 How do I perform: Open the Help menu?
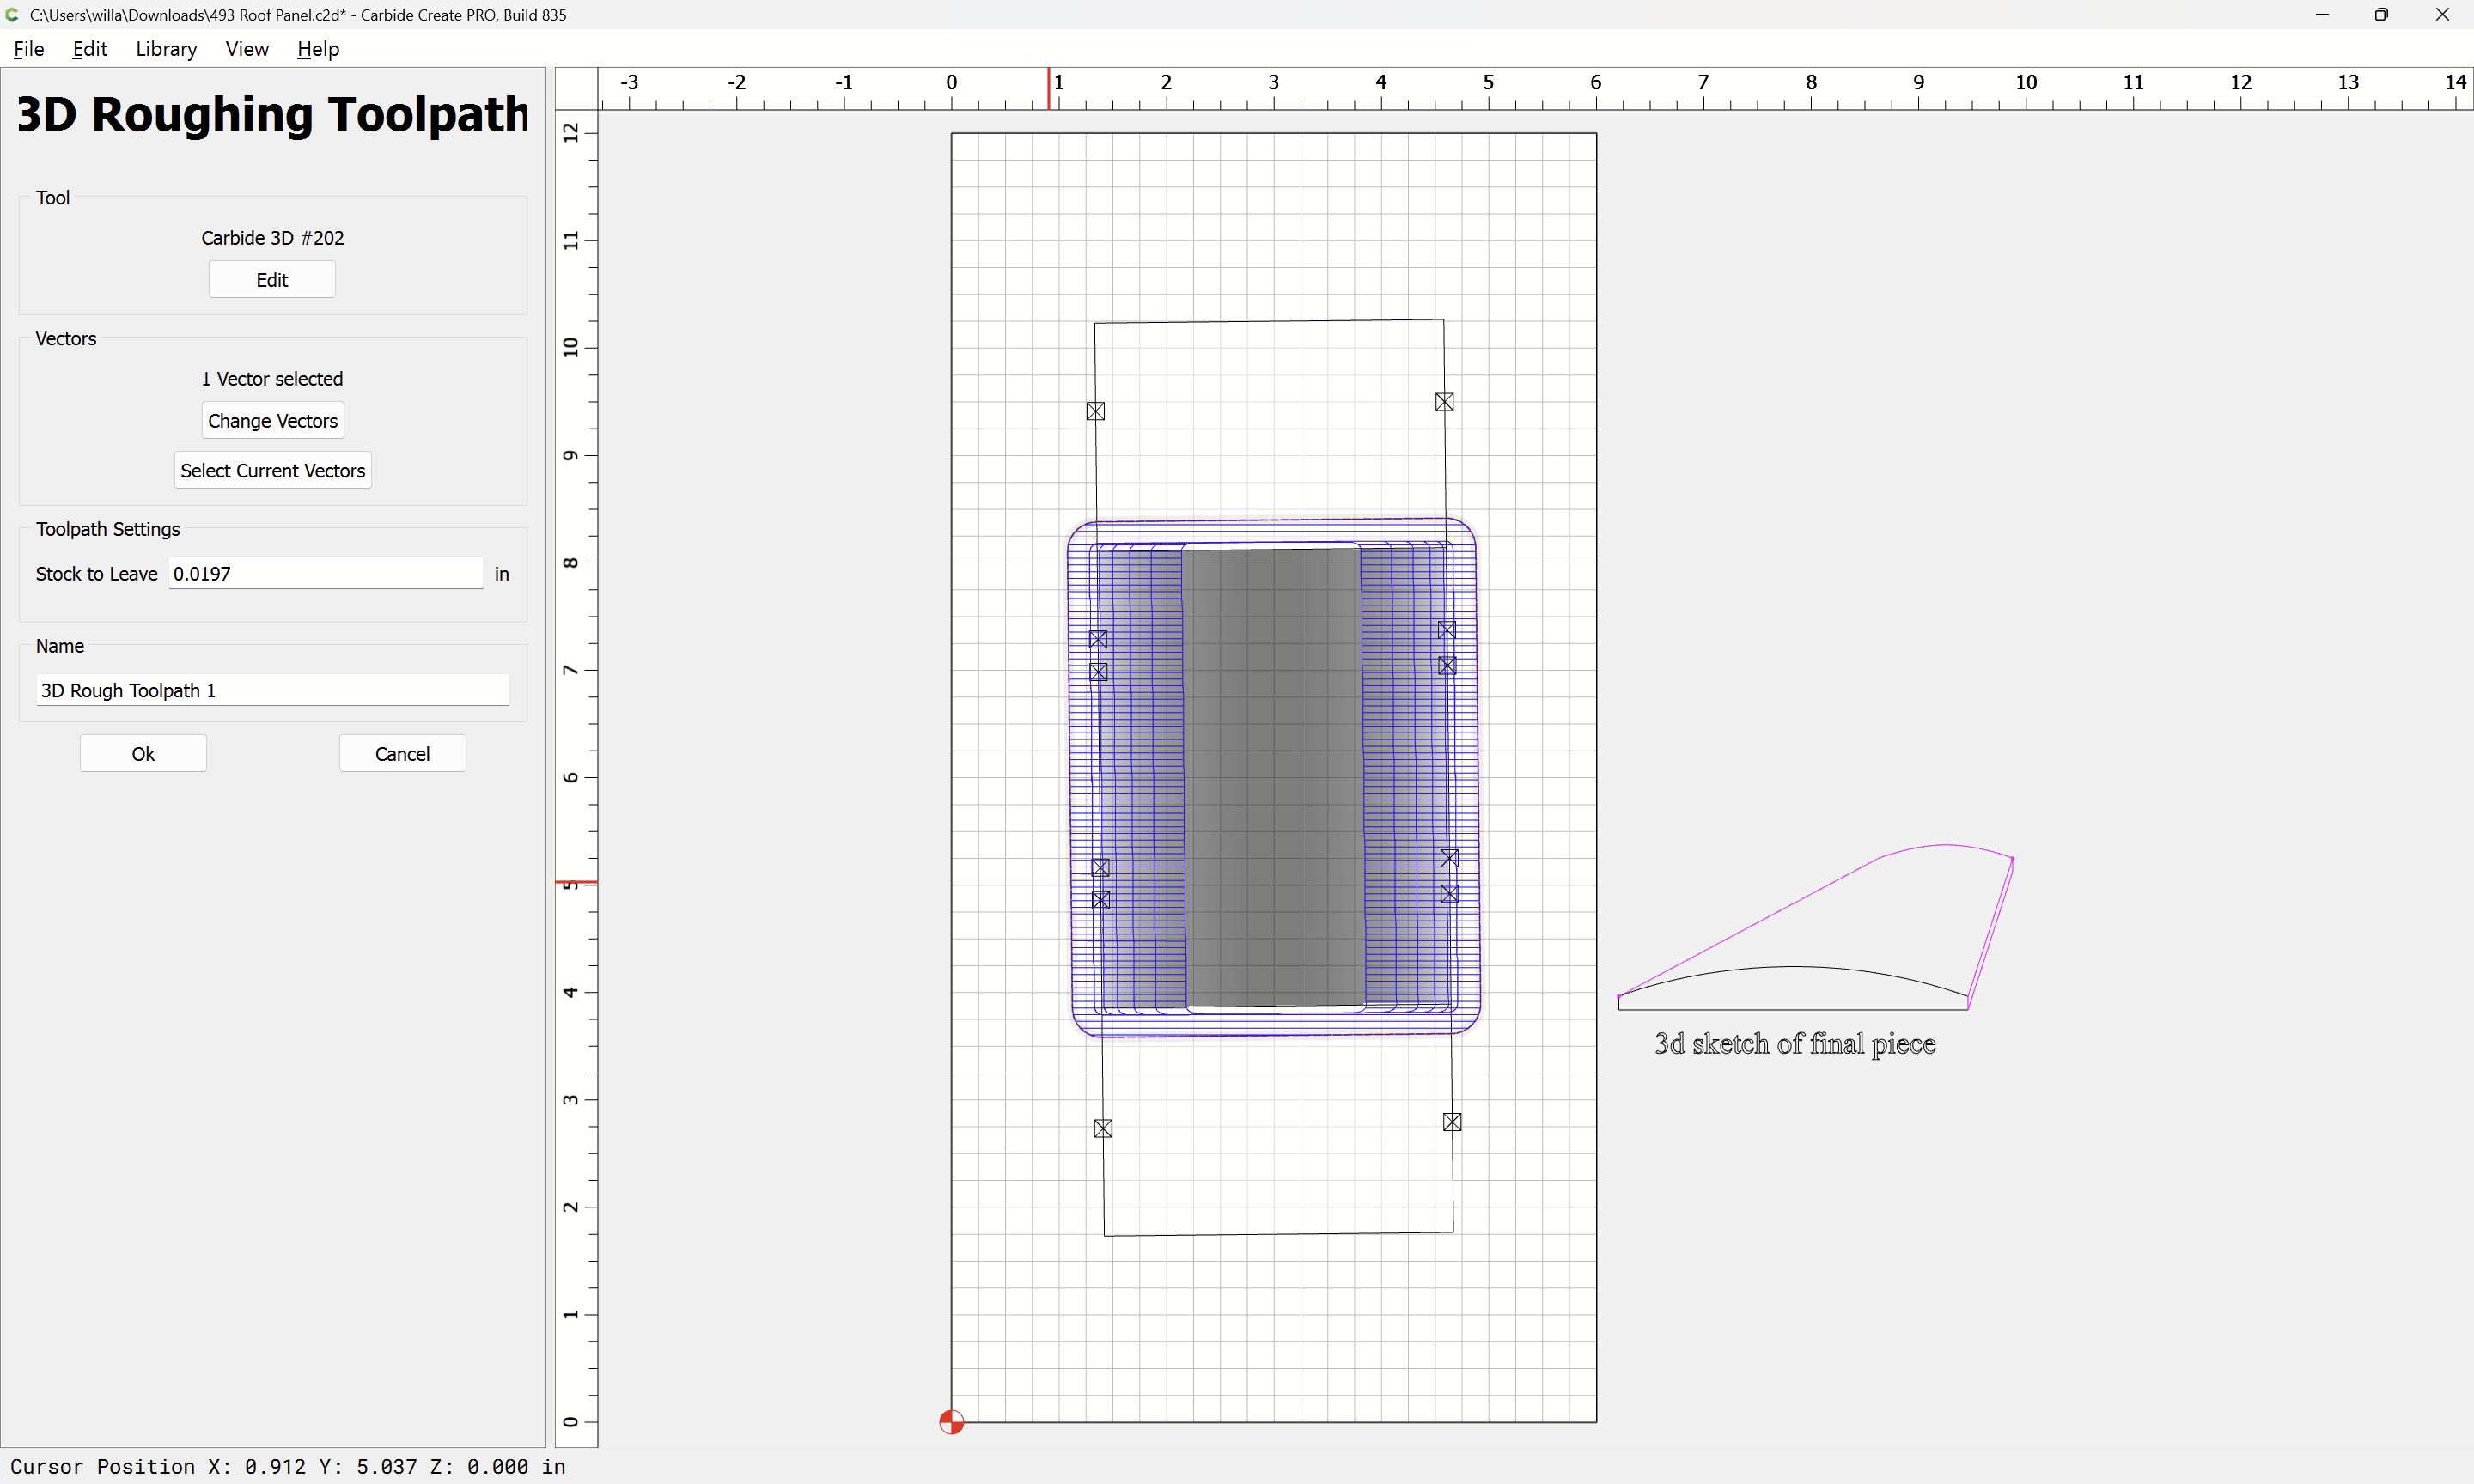pyautogui.click(x=318, y=49)
